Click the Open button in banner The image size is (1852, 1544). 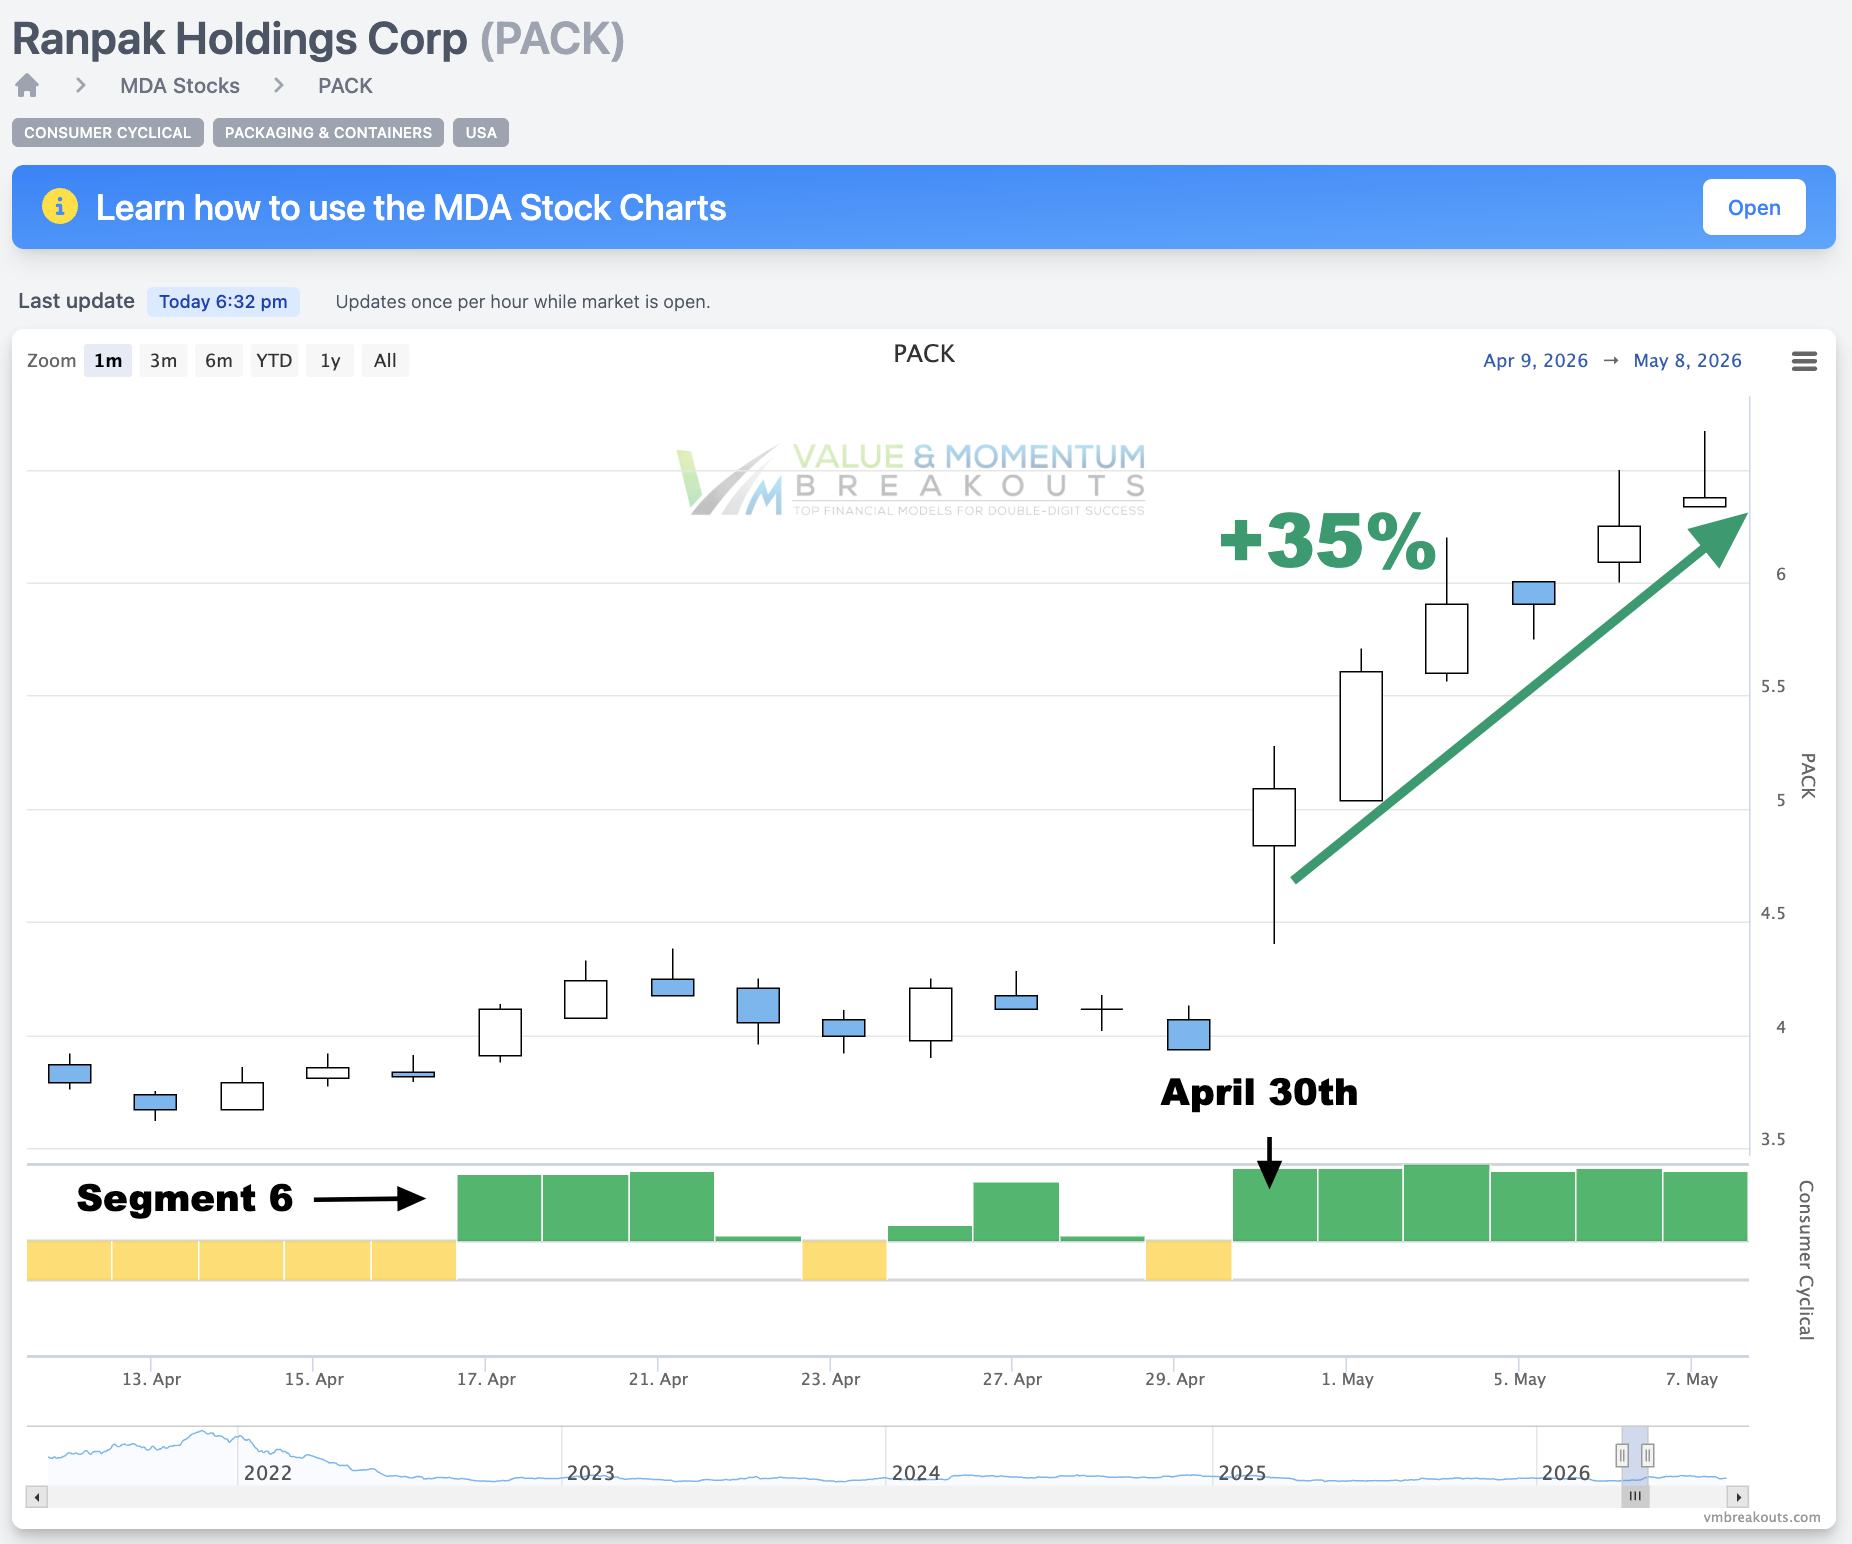click(x=1754, y=207)
